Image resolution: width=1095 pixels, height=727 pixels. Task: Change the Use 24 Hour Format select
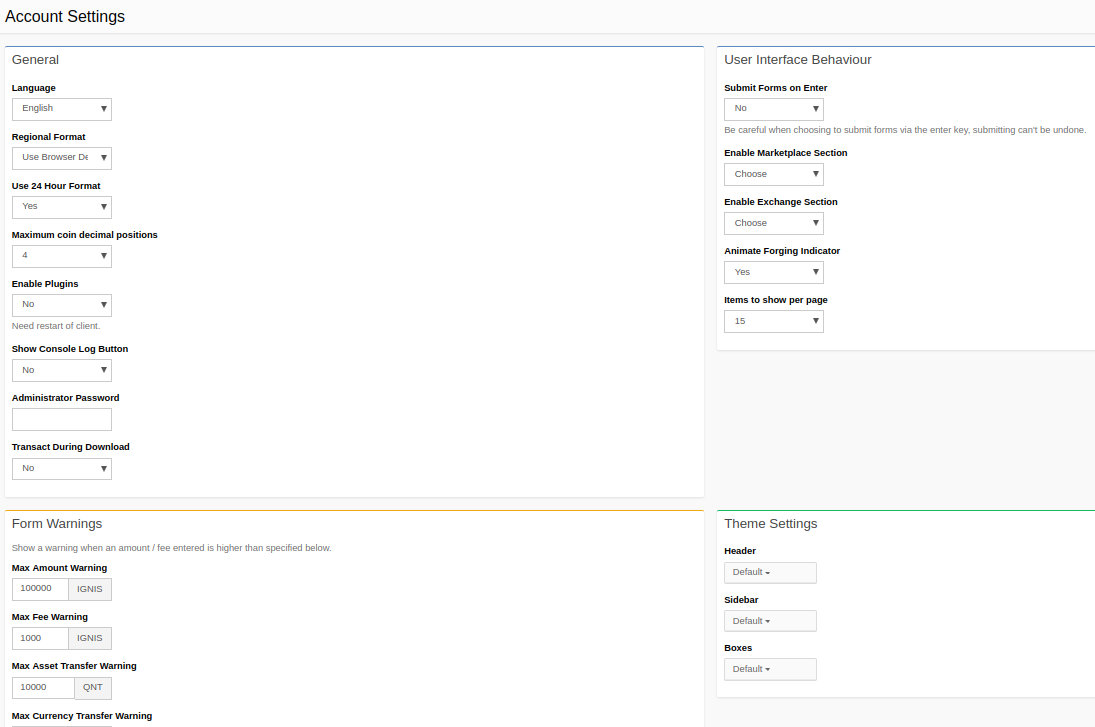tap(62, 207)
